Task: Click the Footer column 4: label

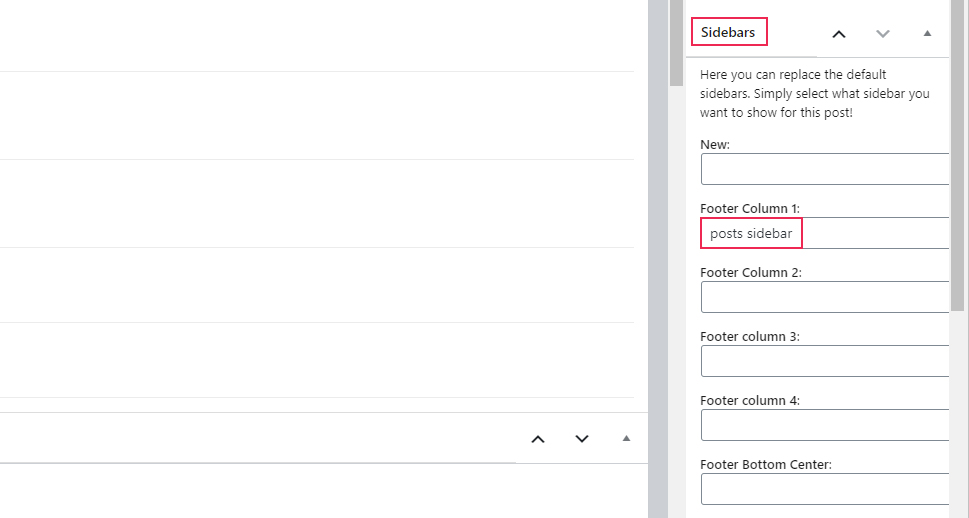Action: click(750, 401)
